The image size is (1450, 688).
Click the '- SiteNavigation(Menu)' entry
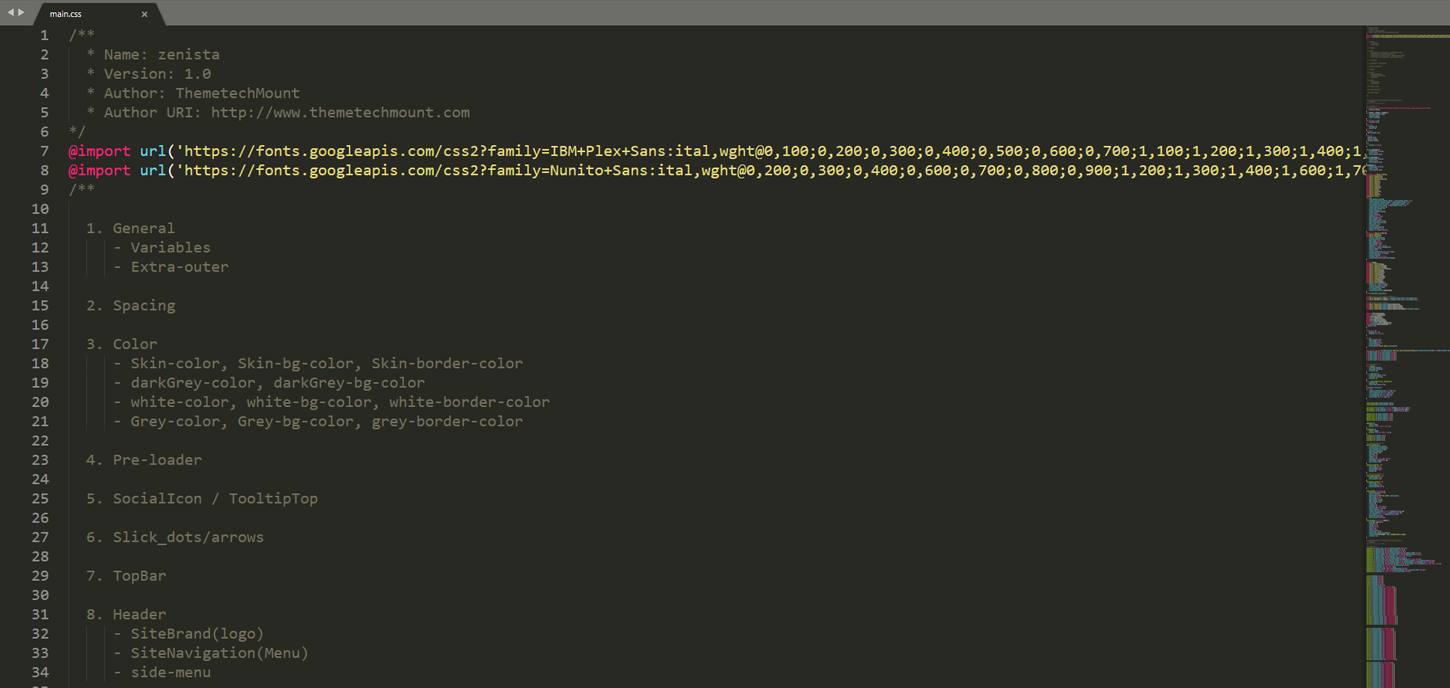coord(211,653)
